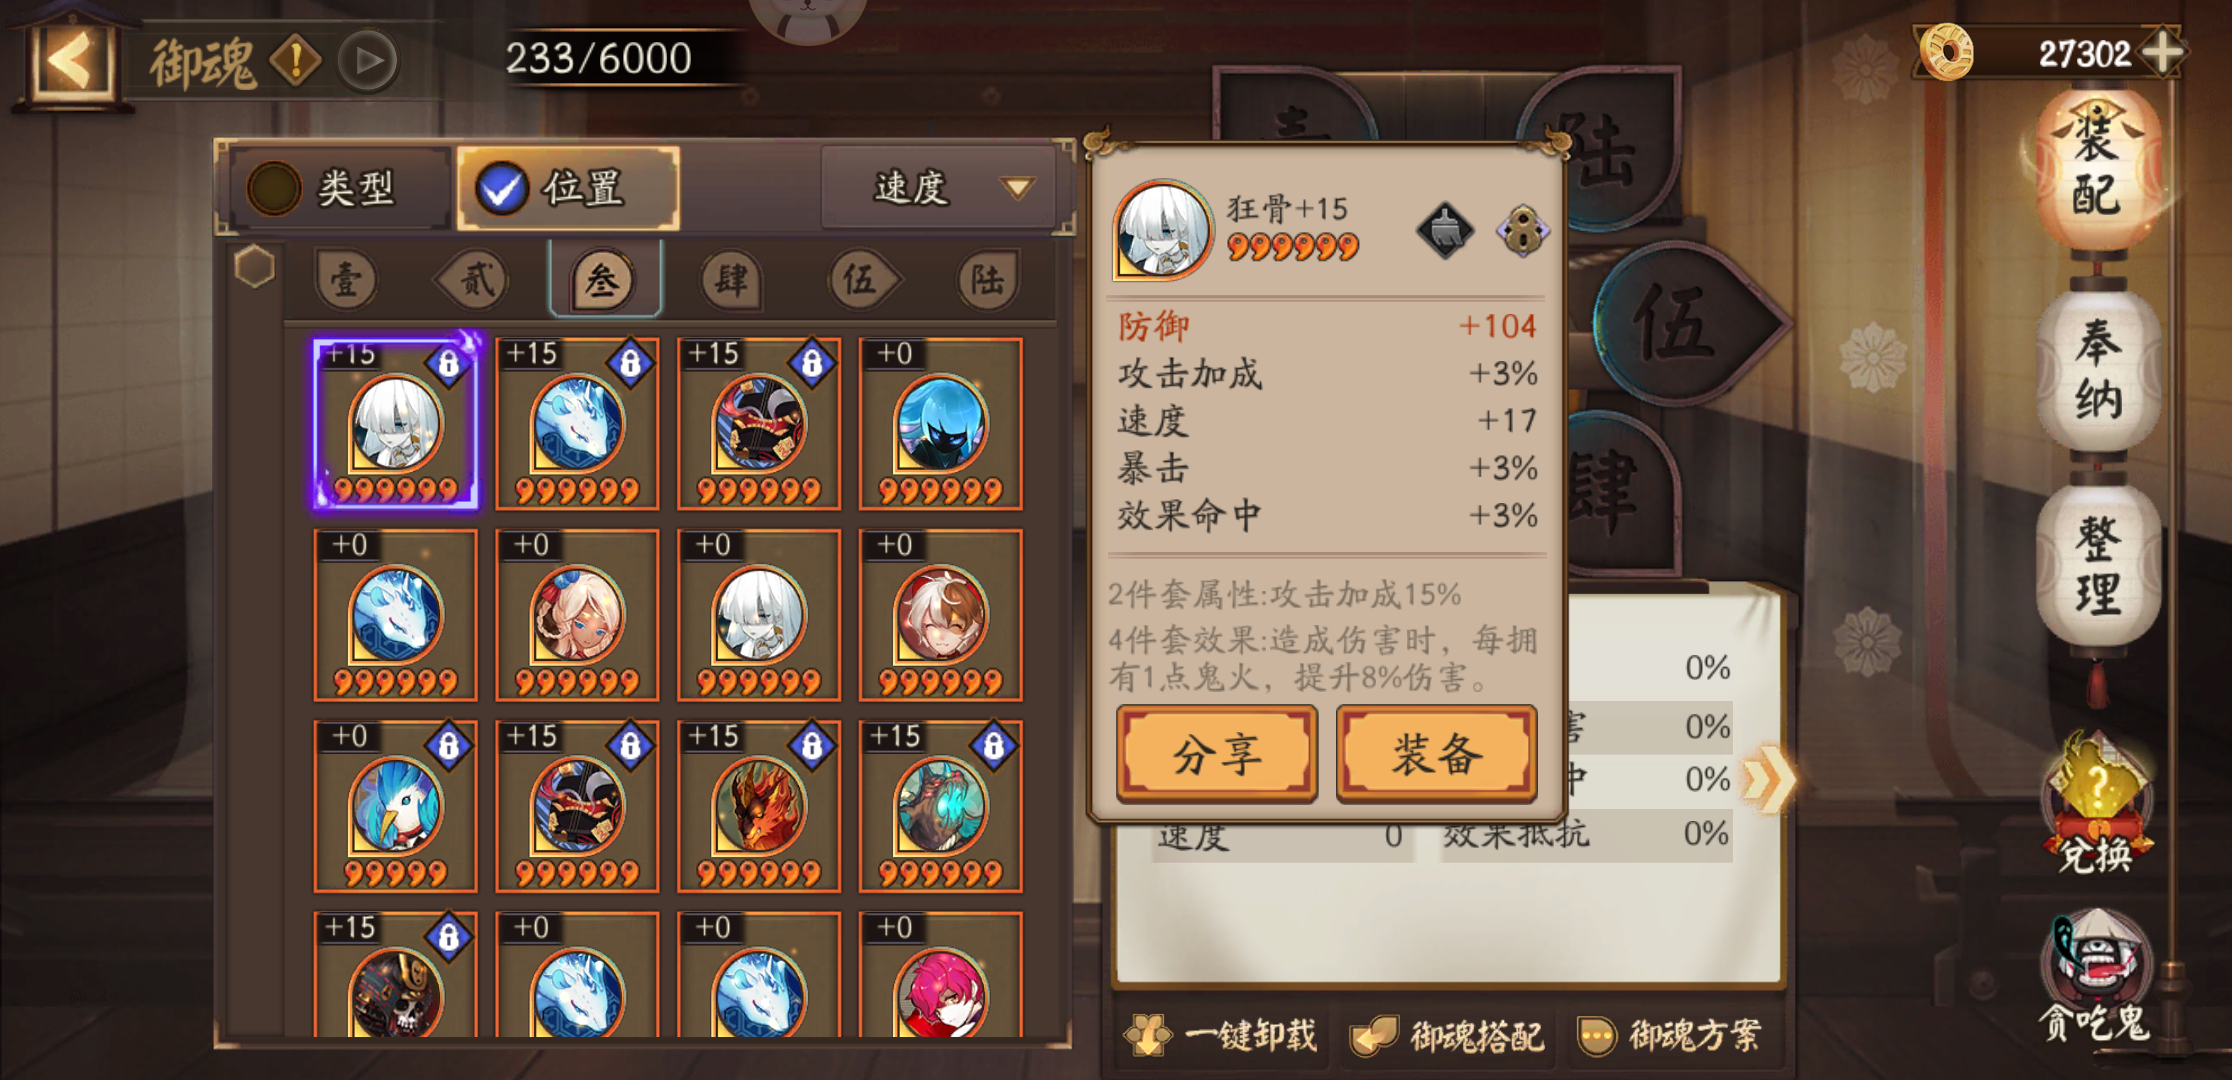The width and height of the screenshot is (2232, 1080).
Task: Open the 兑换 exchange icon
Action: 2096,803
